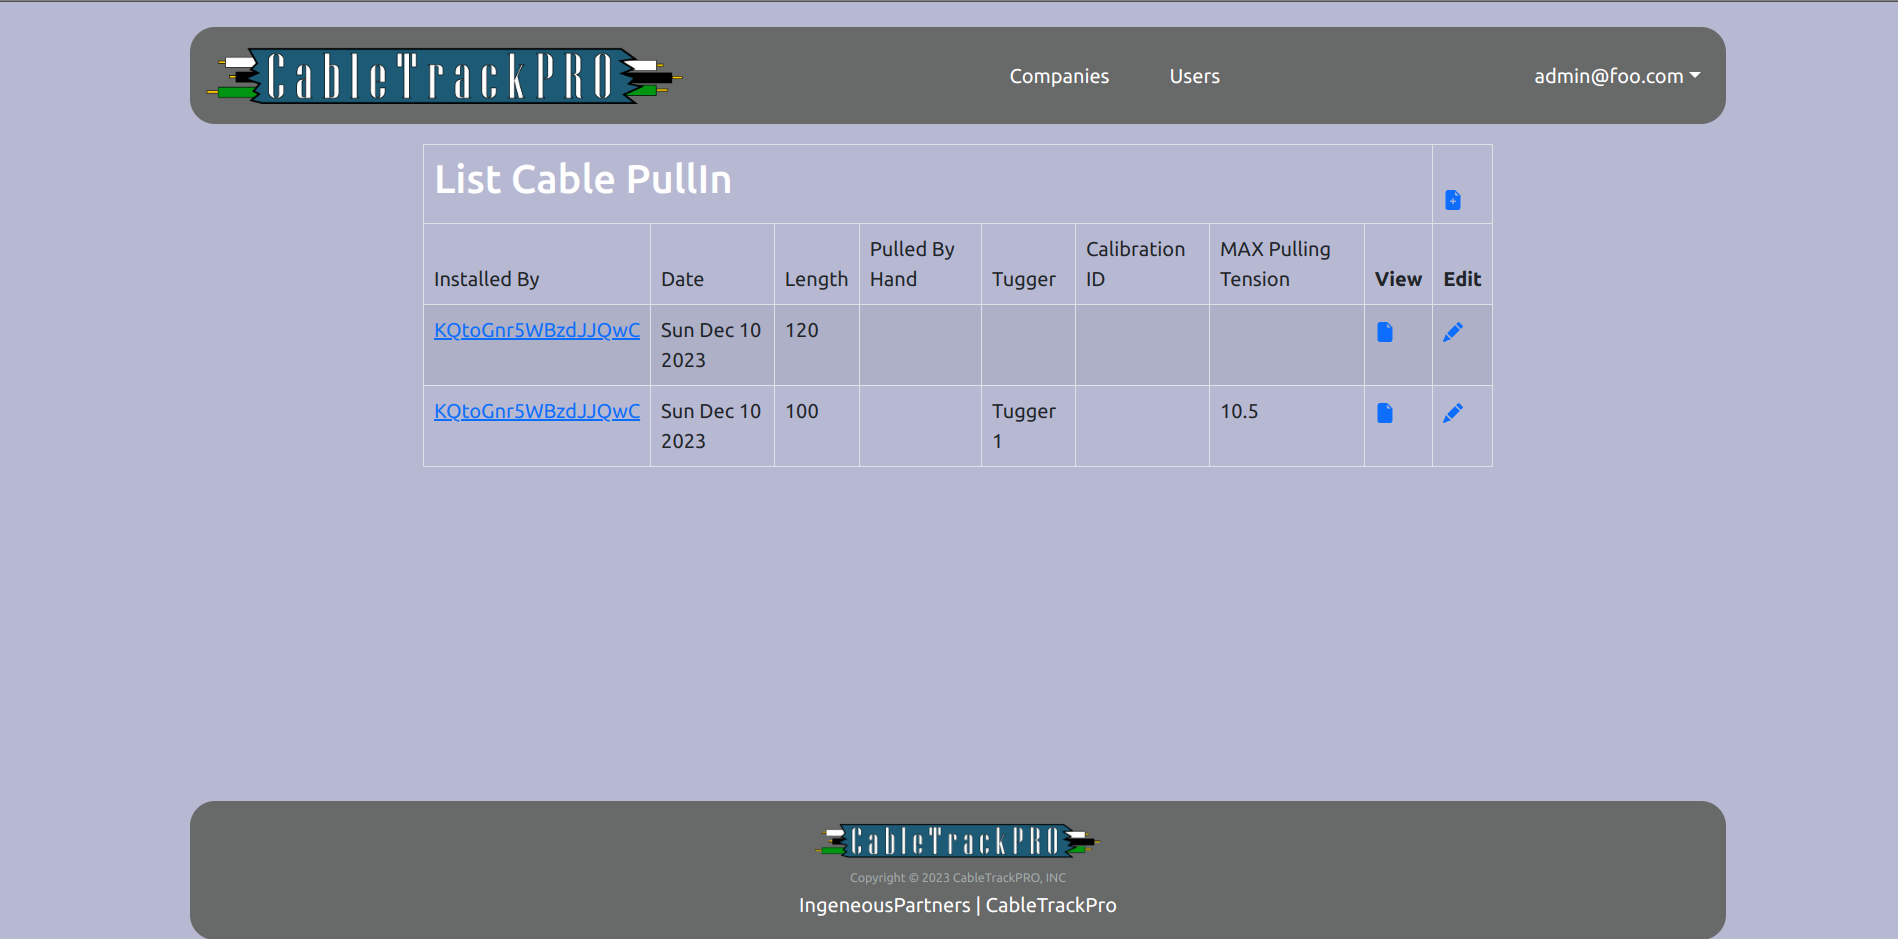The image size is (1898, 939).
Task: Open installer link in the 120 length row
Action: pos(537,330)
